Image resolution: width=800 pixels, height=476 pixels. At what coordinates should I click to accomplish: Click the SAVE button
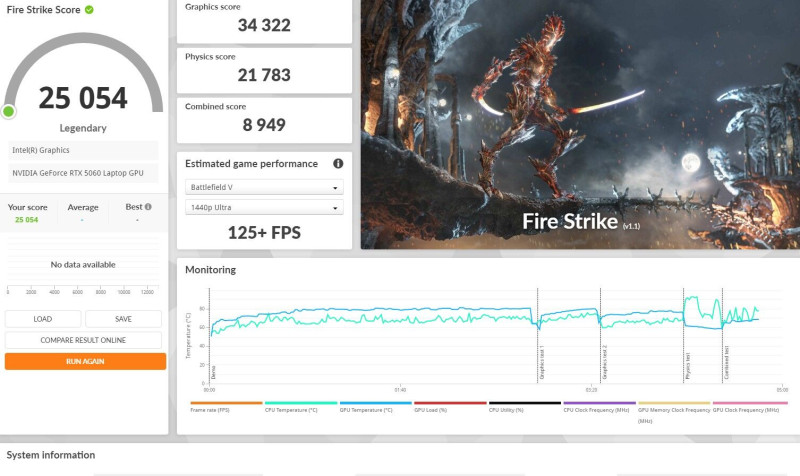coord(123,319)
